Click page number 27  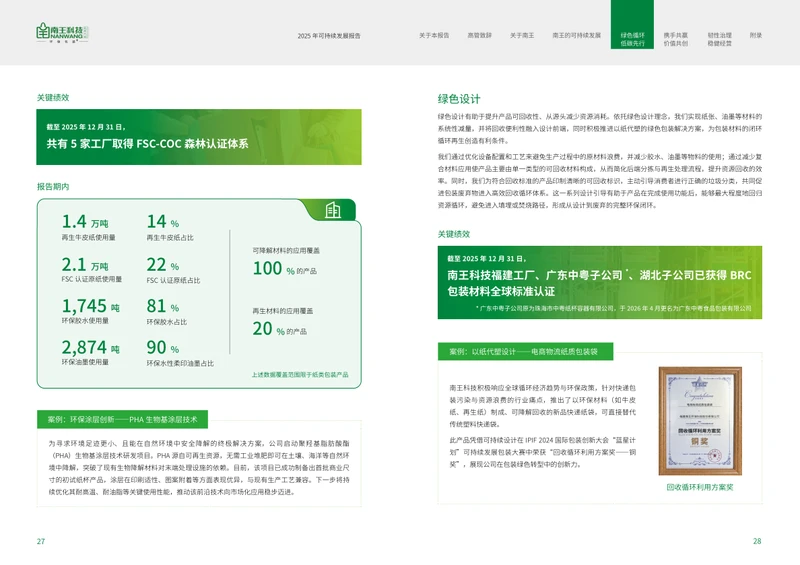[x=41, y=541]
